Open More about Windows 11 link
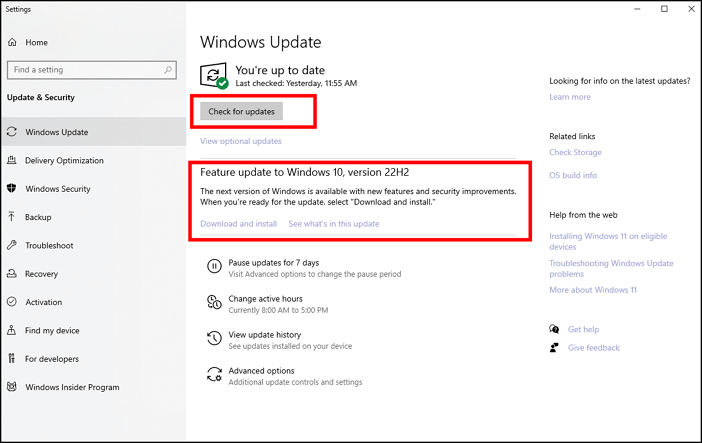Viewport: 702px width, 443px height. pos(593,290)
